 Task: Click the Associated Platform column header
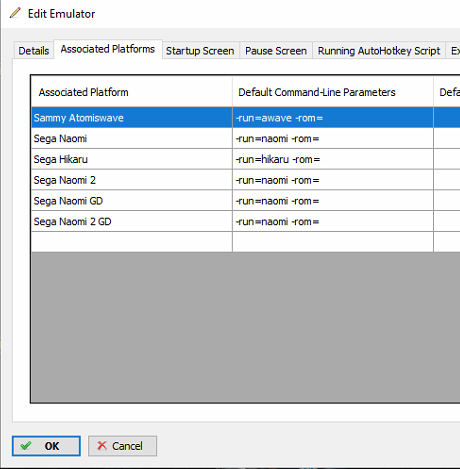[132, 92]
